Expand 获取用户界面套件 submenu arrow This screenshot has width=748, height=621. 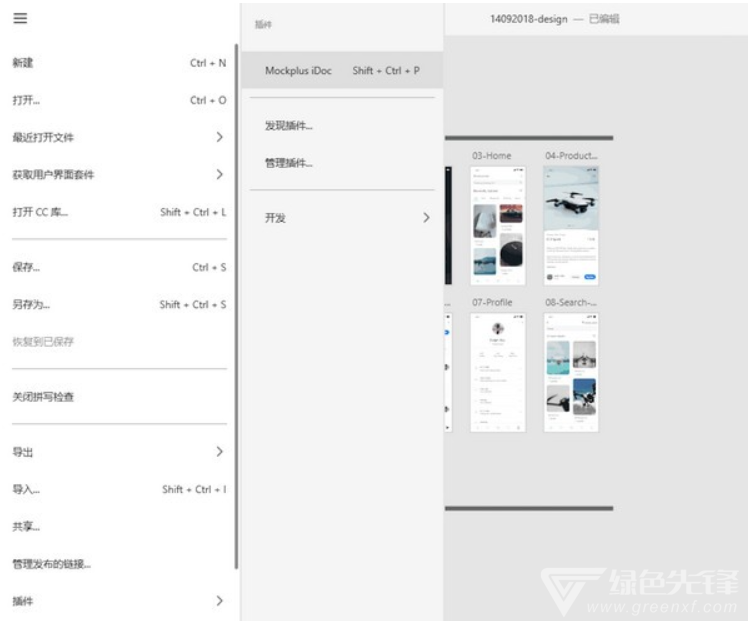click(x=219, y=175)
